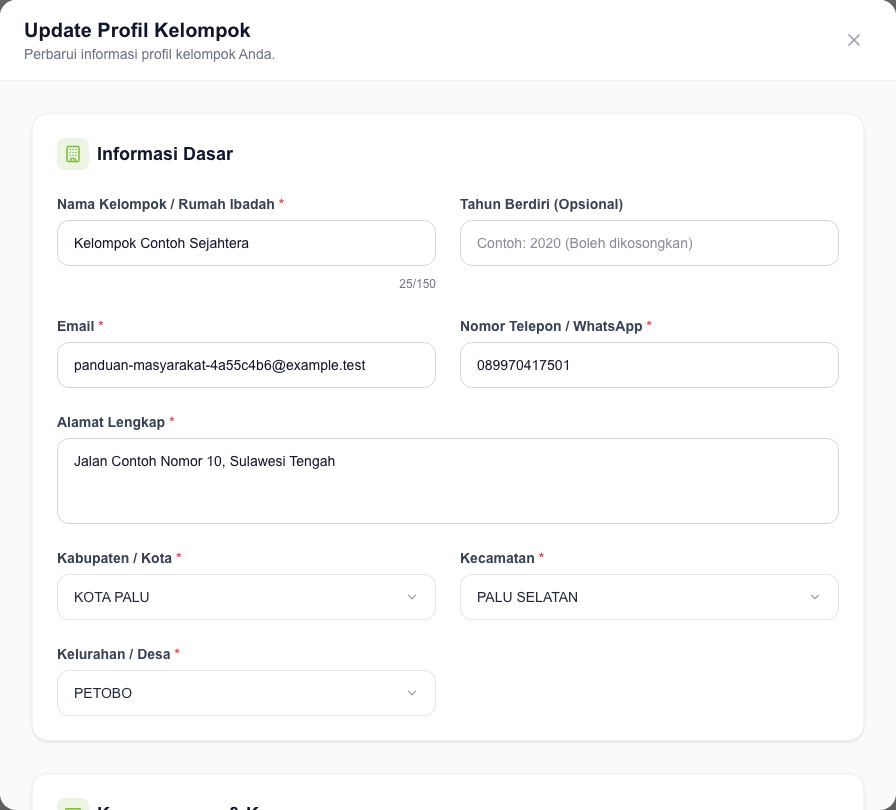The width and height of the screenshot is (896, 810).
Task: Focus the Tahun Berdiri input field
Action: (x=649, y=243)
